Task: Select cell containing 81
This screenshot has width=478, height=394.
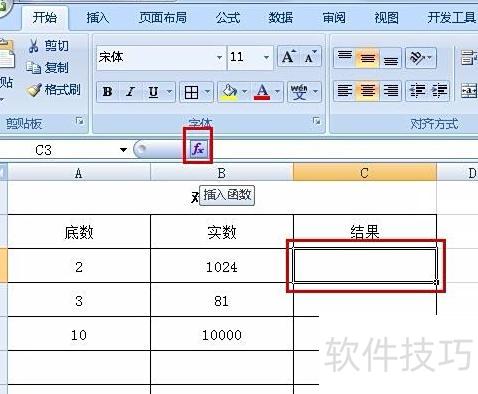Action: 222,301
